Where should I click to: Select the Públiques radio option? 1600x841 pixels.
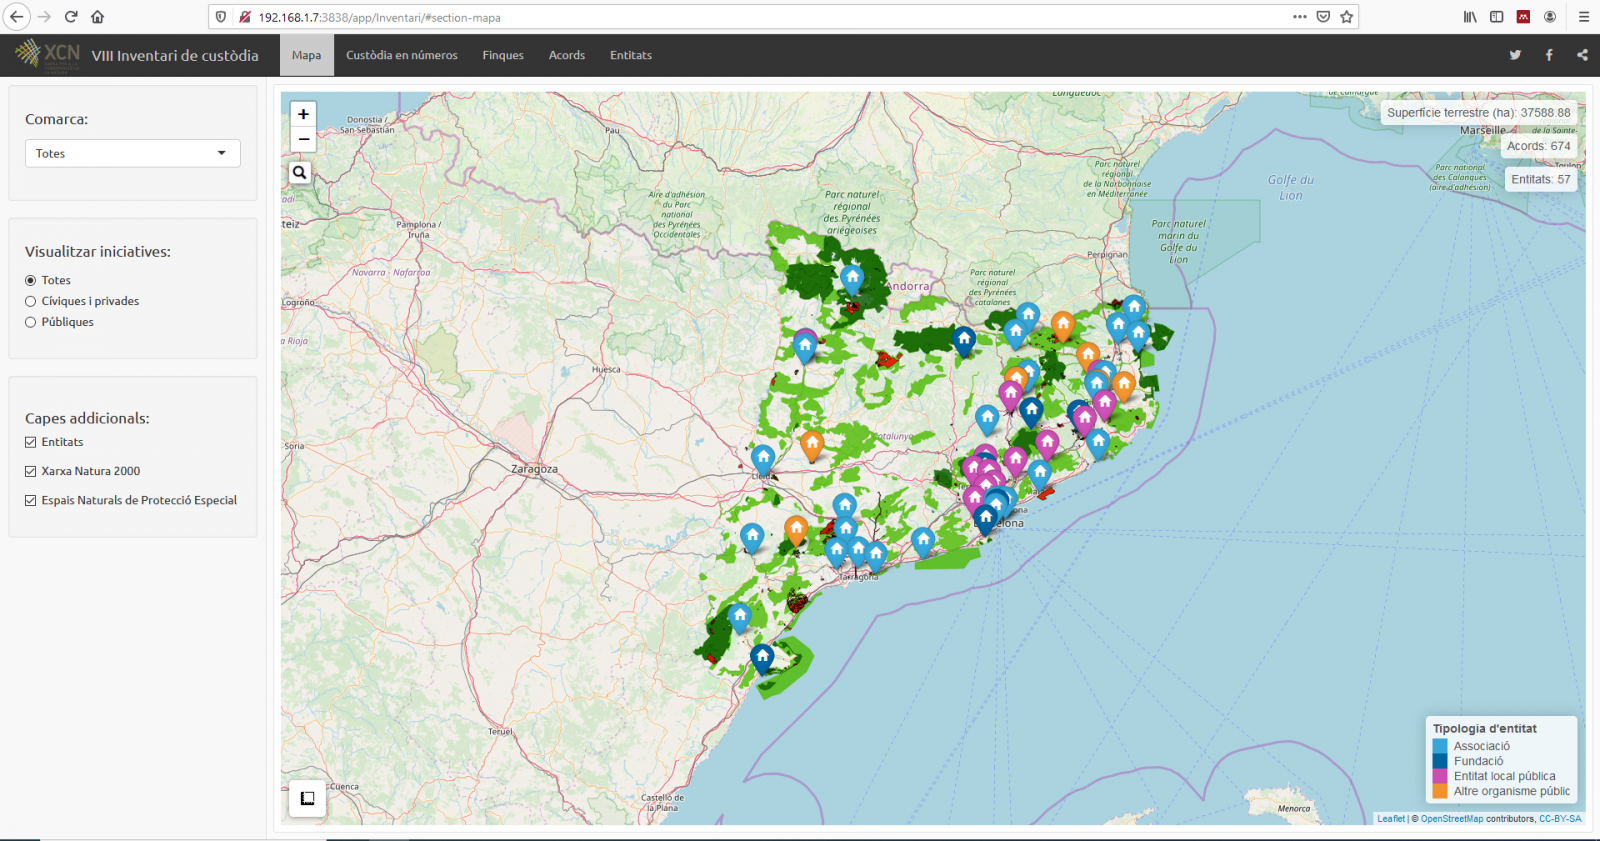coord(31,322)
